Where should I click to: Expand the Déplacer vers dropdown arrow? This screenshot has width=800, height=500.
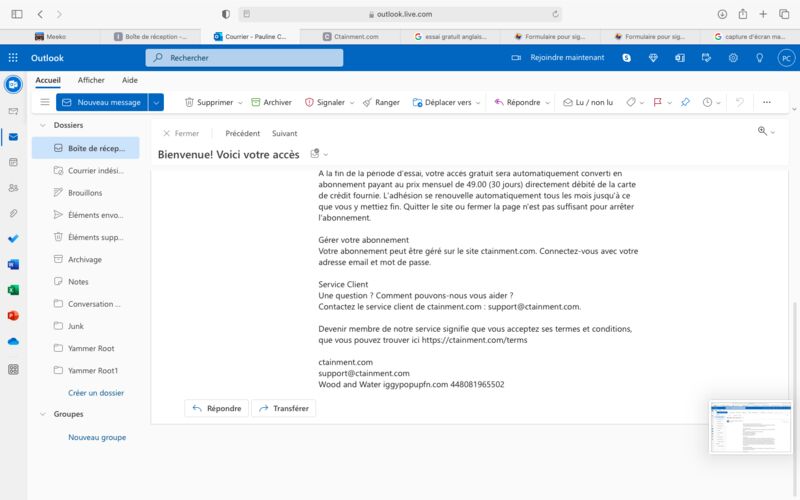[x=478, y=103]
